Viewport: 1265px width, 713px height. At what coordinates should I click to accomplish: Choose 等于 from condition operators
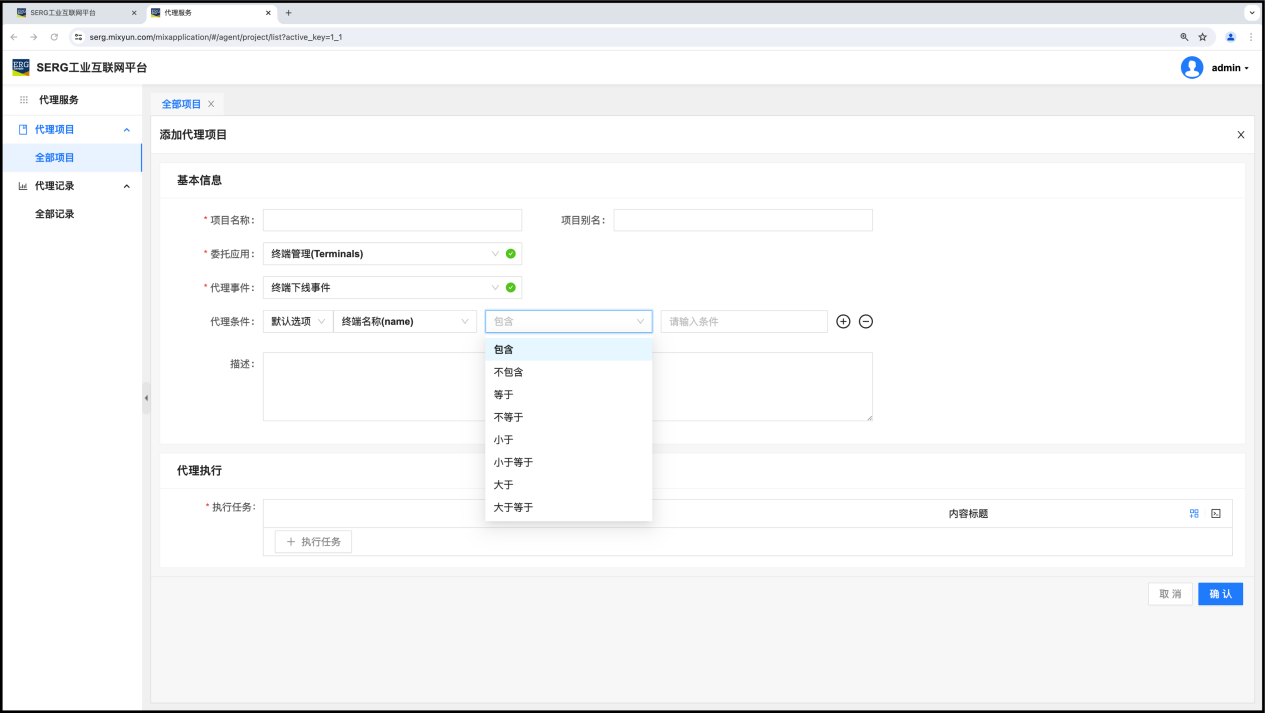(503, 394)
